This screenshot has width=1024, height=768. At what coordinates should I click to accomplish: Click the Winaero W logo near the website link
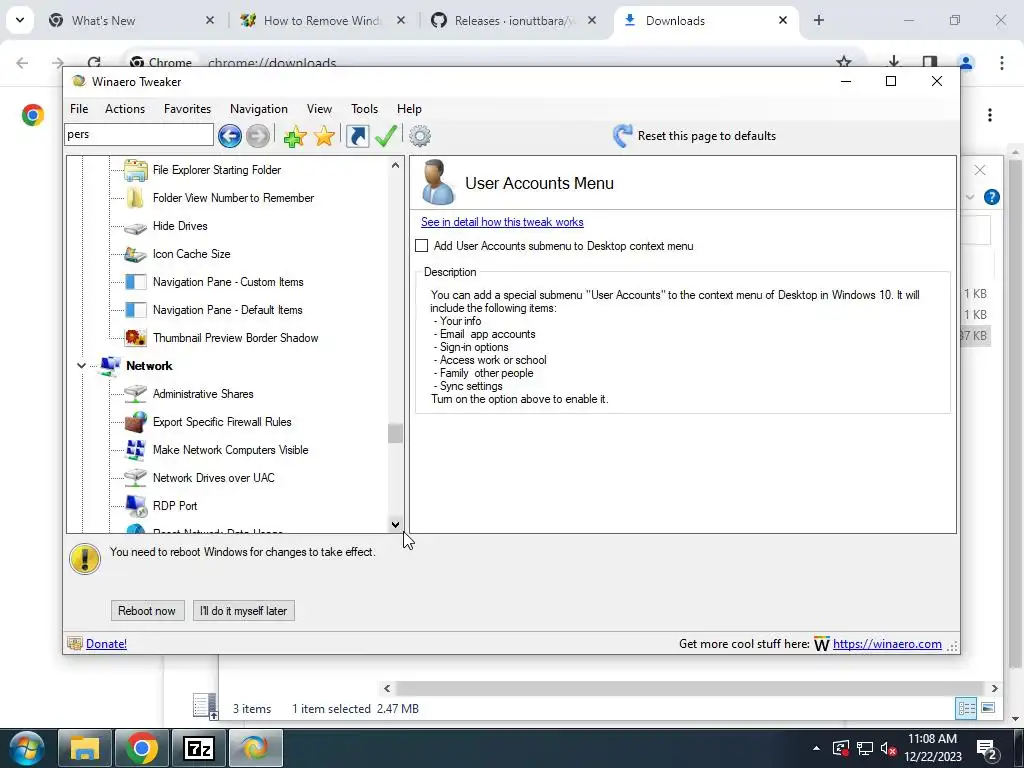822,645
